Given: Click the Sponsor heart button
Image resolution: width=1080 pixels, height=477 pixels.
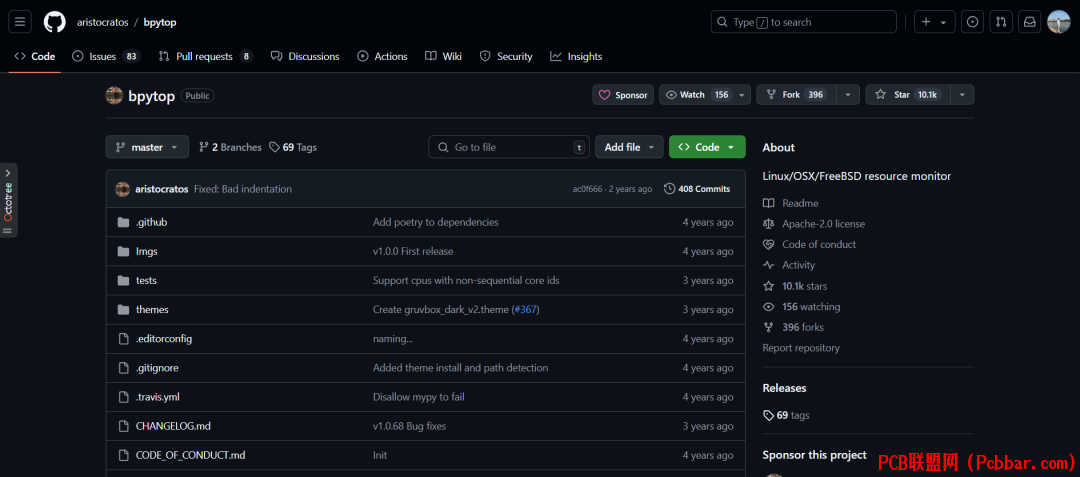Looking at the screenshot, I should point(623,95).
